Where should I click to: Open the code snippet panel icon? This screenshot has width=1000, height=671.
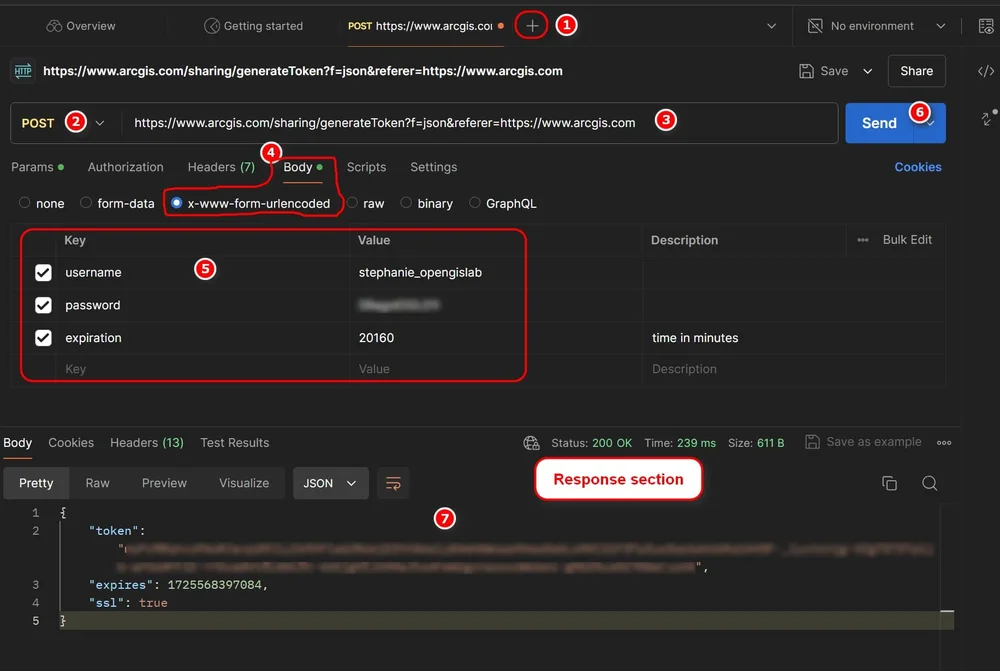click(985, 71)
